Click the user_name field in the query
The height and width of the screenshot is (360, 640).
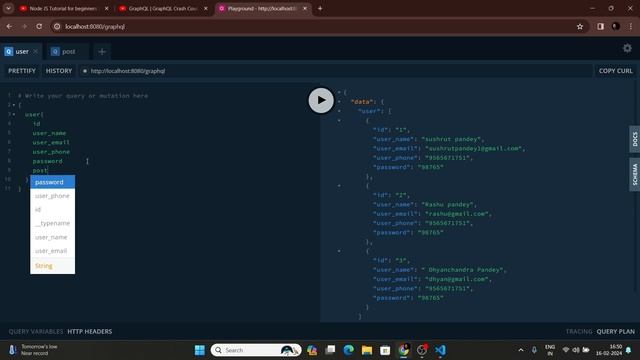pos(49,133)
